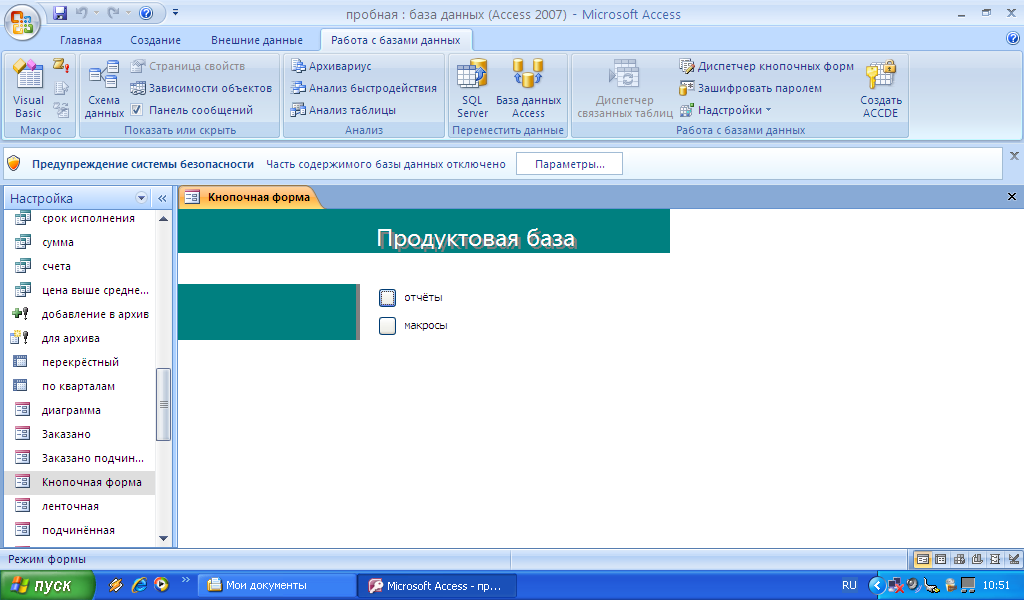Click the отчёты switchboard button
1024x600 pixels.
tap(387, 298)
